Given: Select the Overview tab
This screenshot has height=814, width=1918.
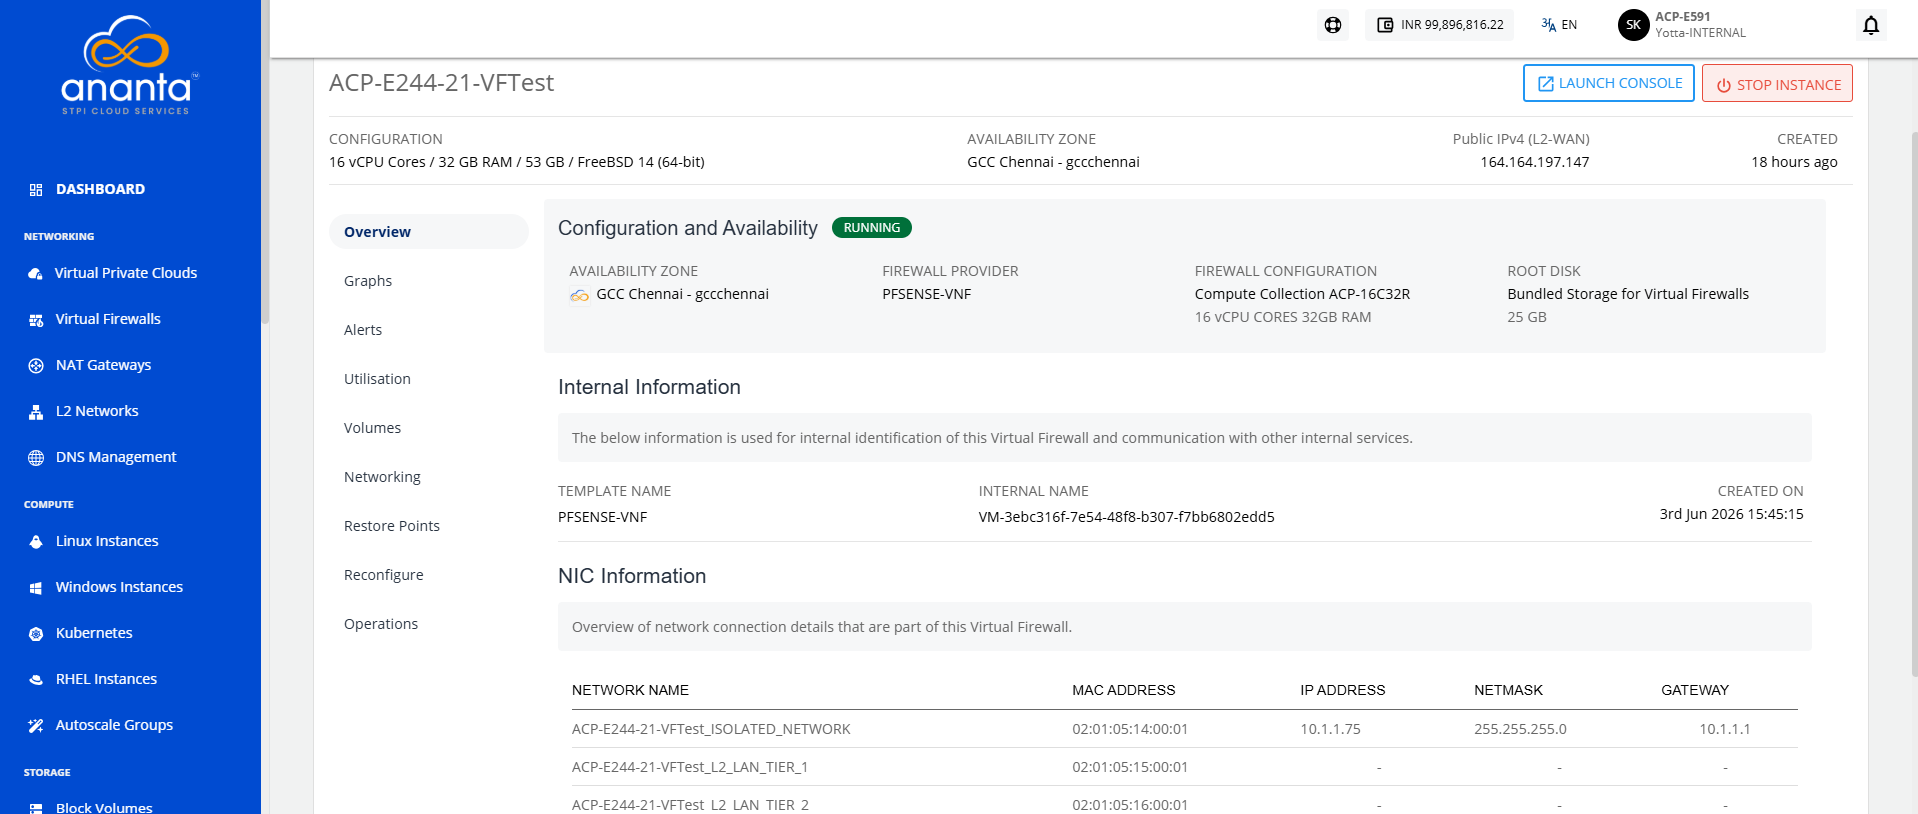Looking at the screenshot, I should click(429, 231).
